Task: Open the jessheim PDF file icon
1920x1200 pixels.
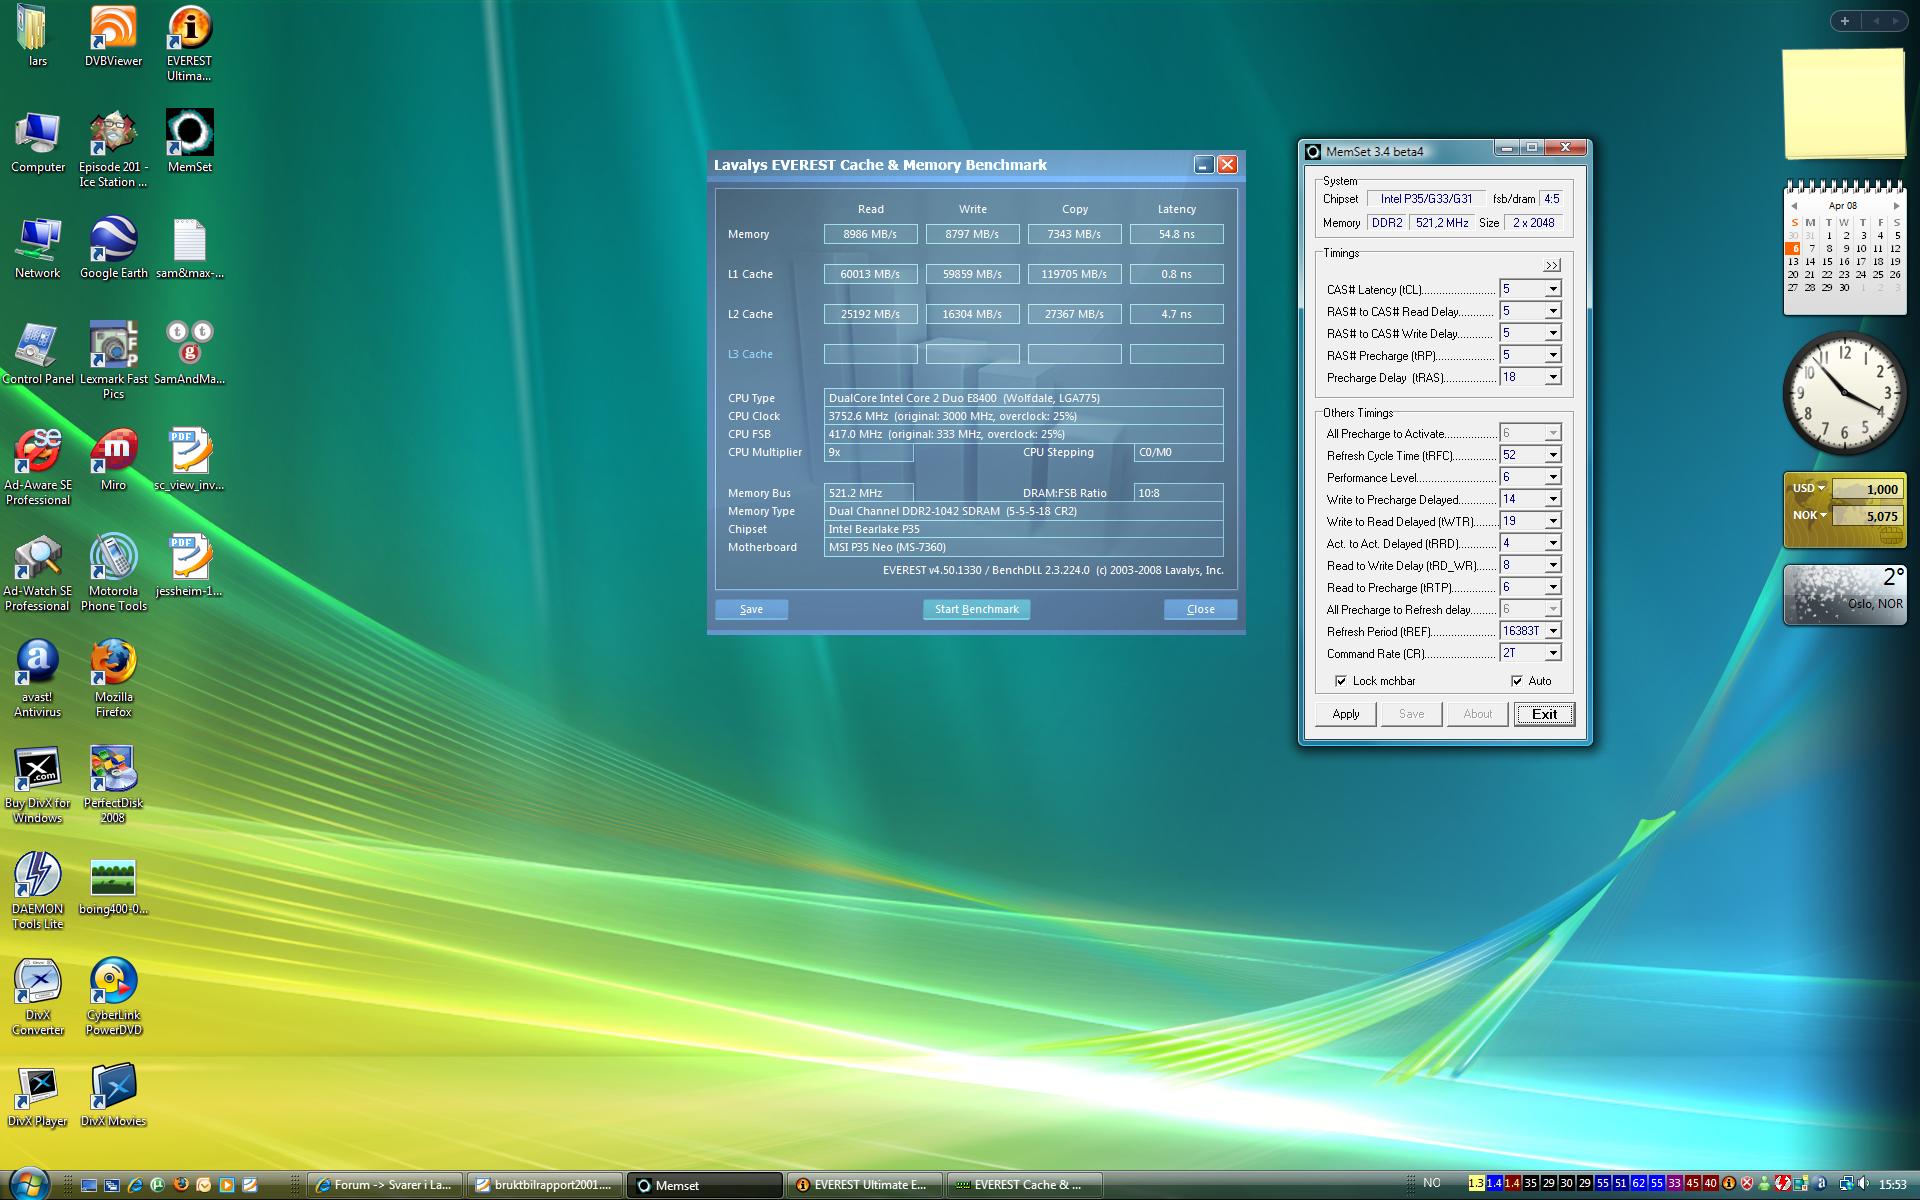Action: pos(189,565)
